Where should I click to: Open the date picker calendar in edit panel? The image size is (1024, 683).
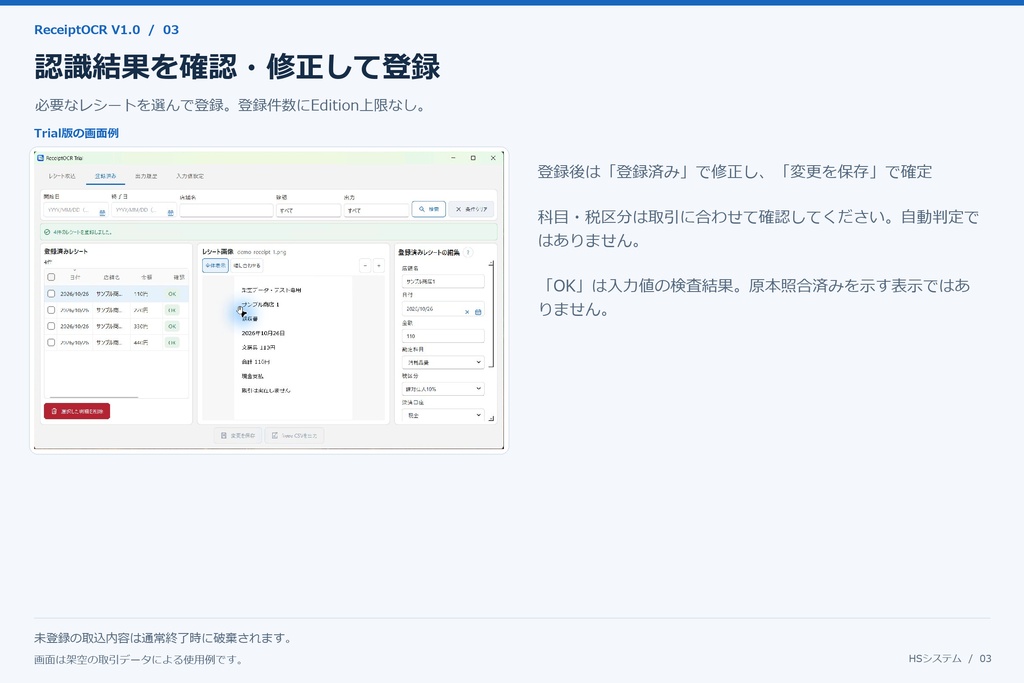point(478,311)
